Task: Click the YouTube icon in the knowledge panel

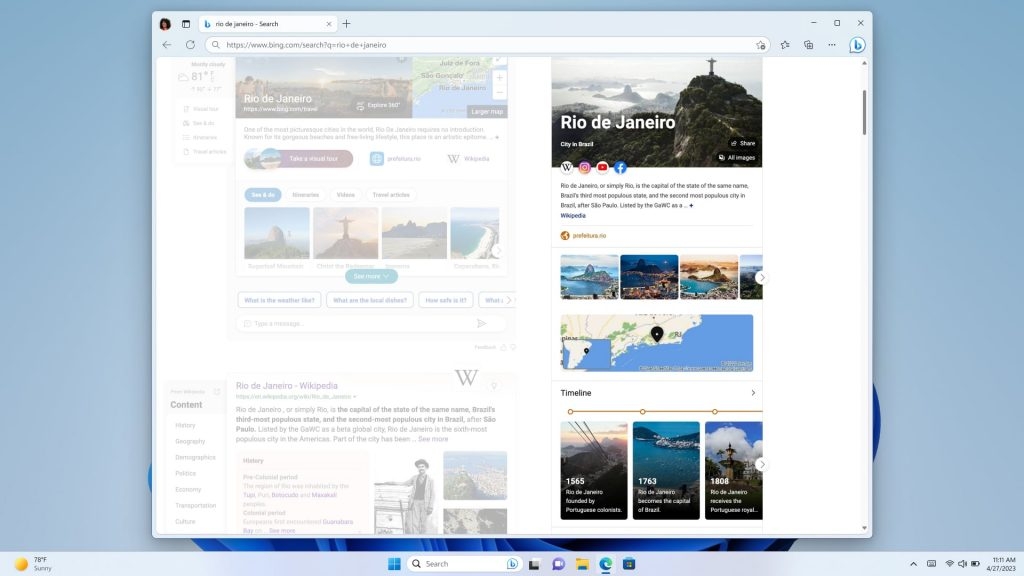Action: tap(601, 168)
